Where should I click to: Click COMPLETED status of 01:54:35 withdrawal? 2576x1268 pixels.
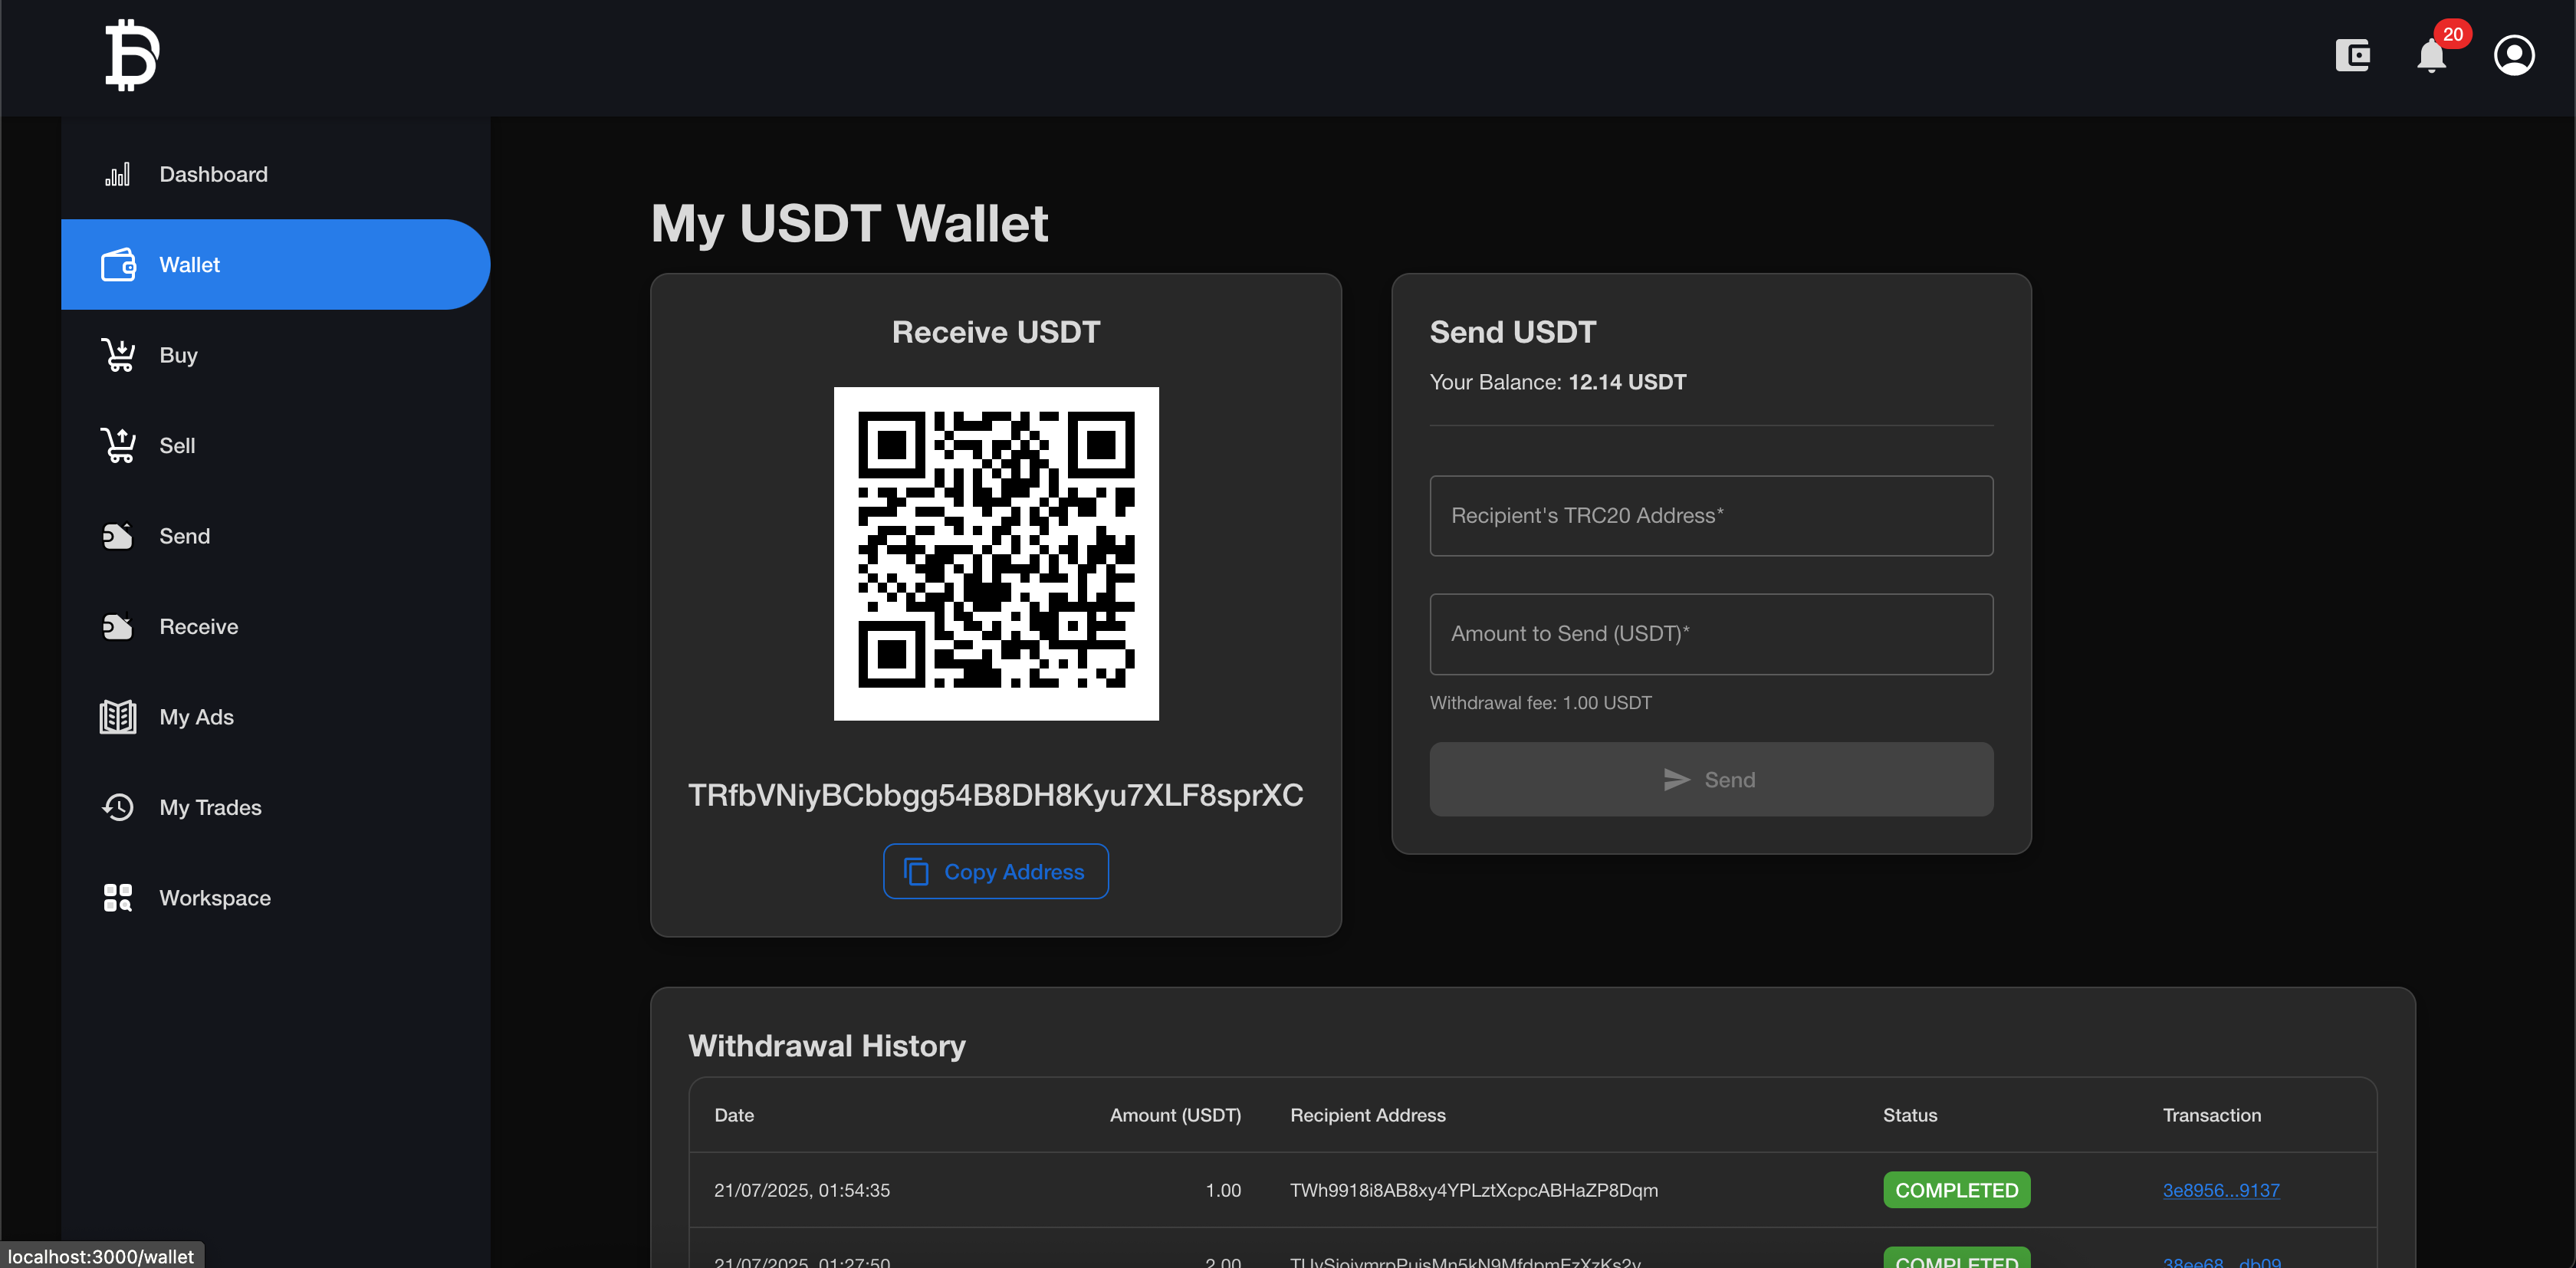coord(1956,1190)
